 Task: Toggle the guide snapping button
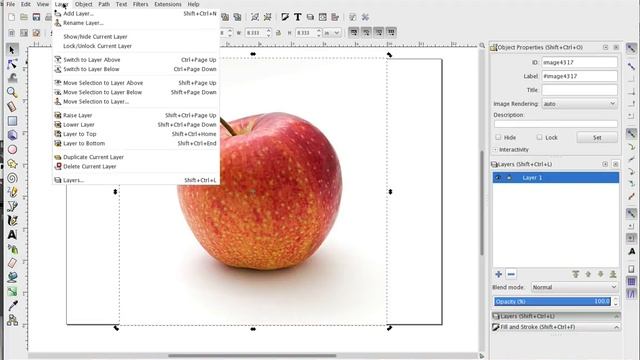click(x=631, y=293)
